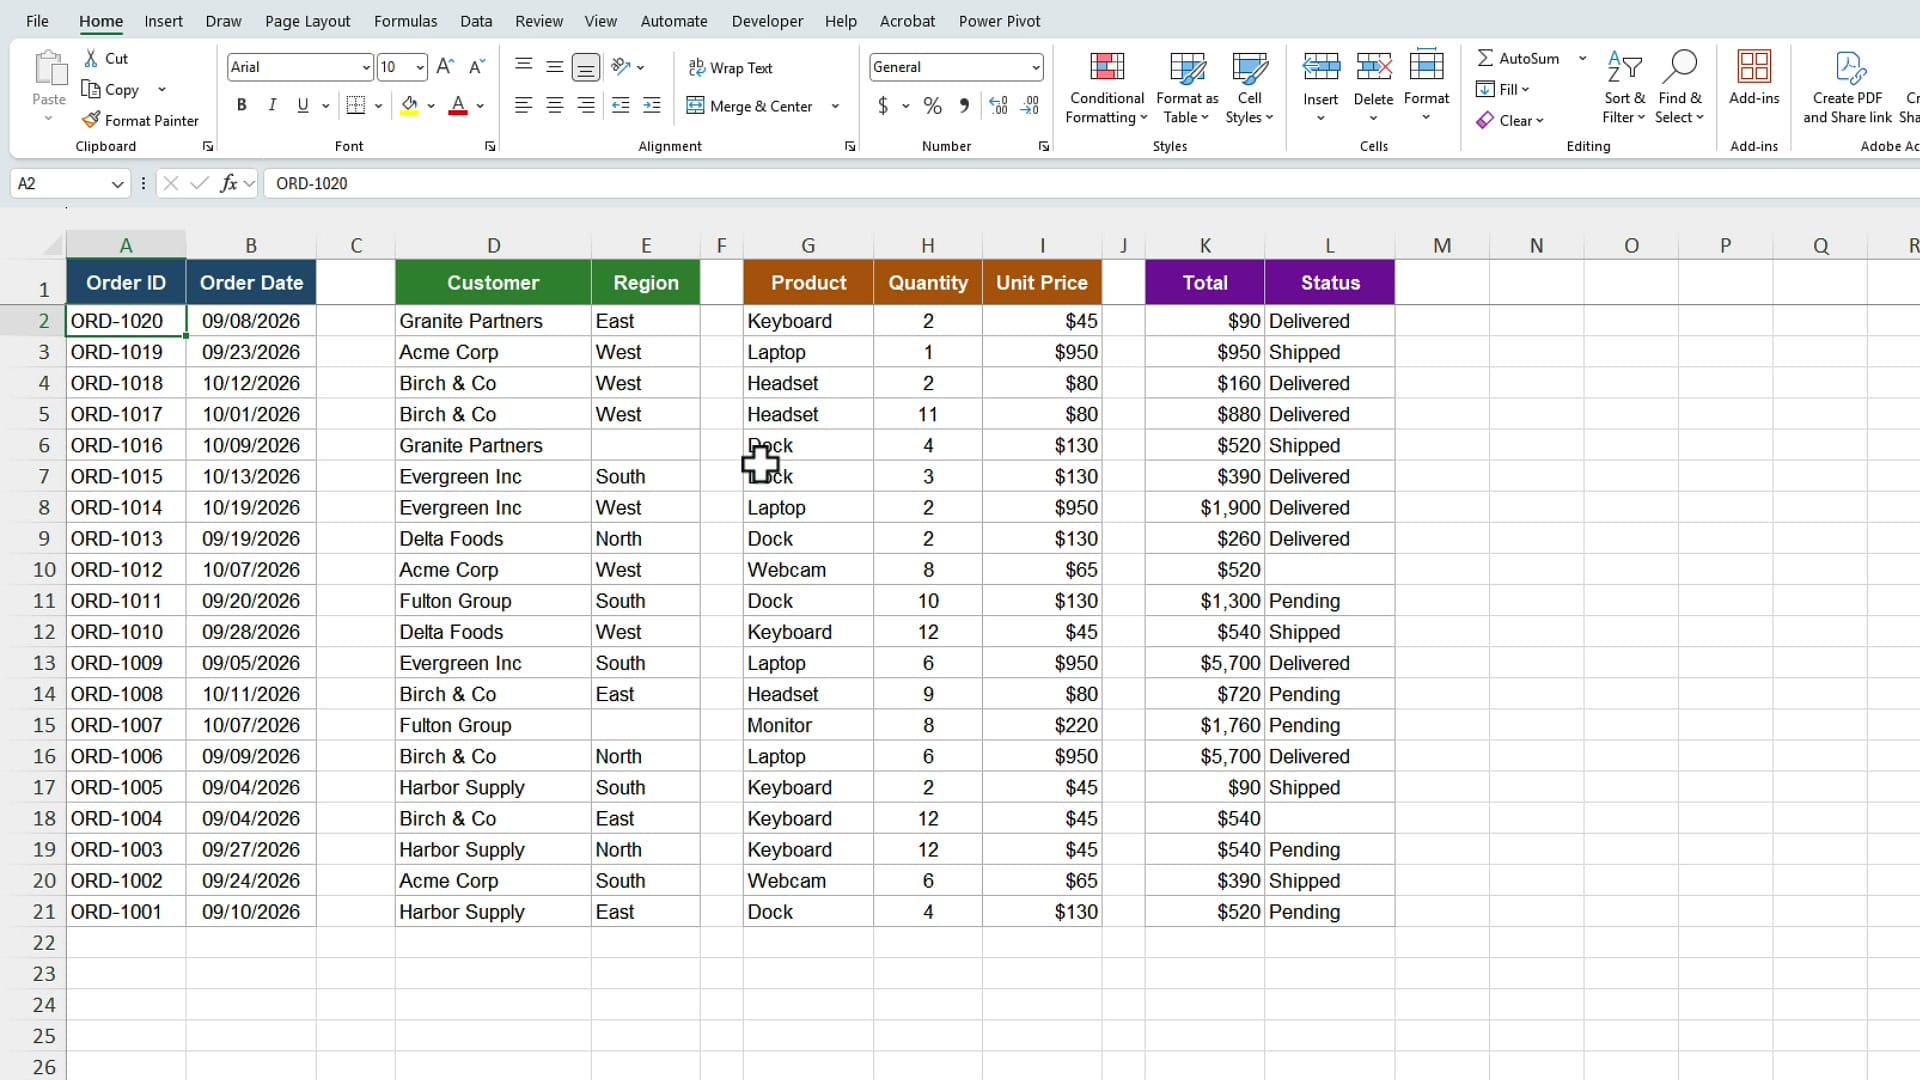Screen dimensions: 1920x1080
Task: Click the Orientation text angle icon
Action: point(621,67)
